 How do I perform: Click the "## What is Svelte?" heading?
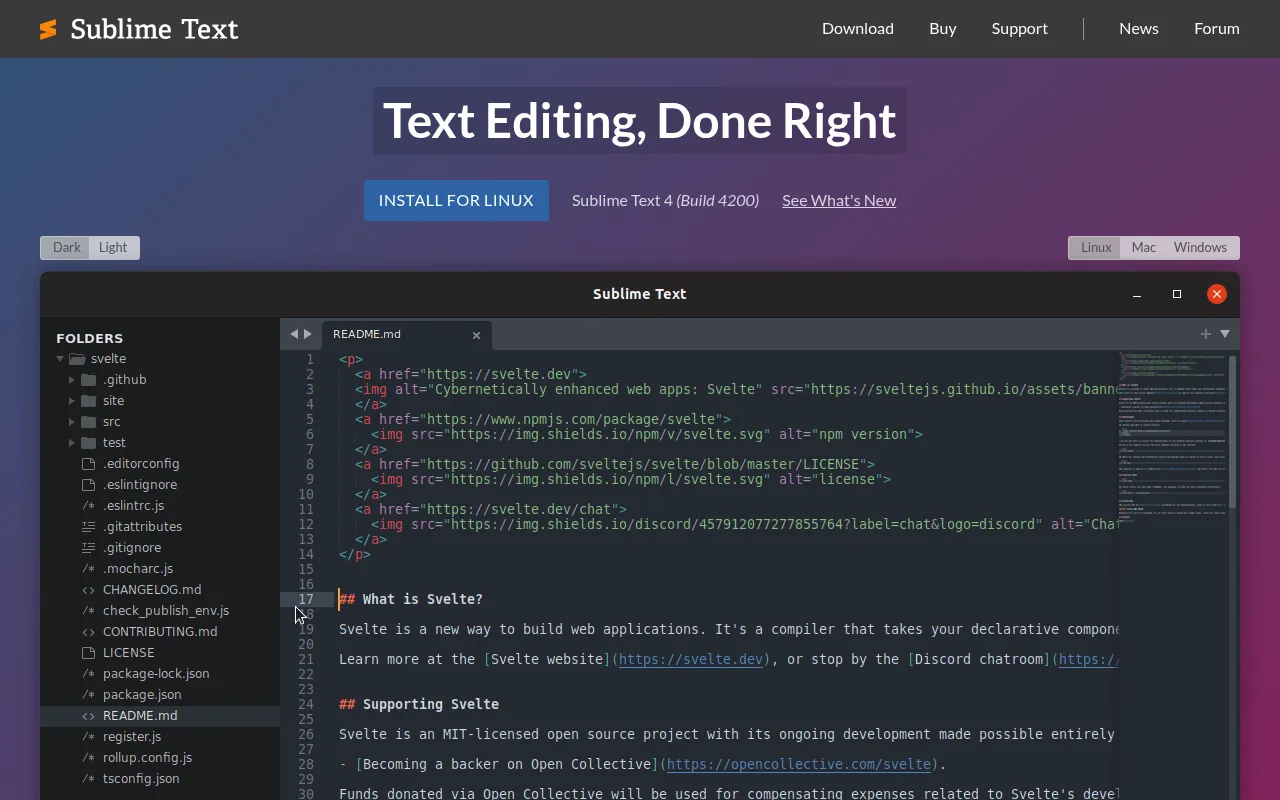[411, 599]
